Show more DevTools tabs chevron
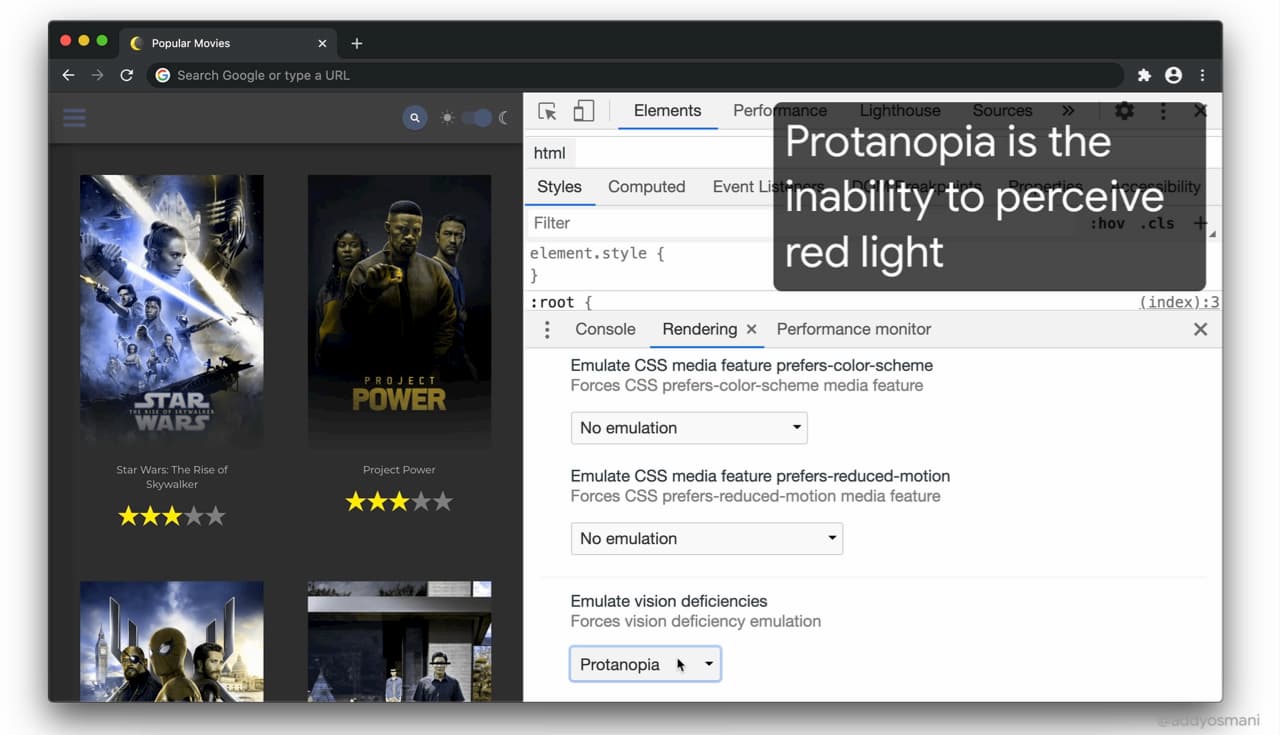The width and height of the screenshot is (1280, 735). (x=1068, y=111)
